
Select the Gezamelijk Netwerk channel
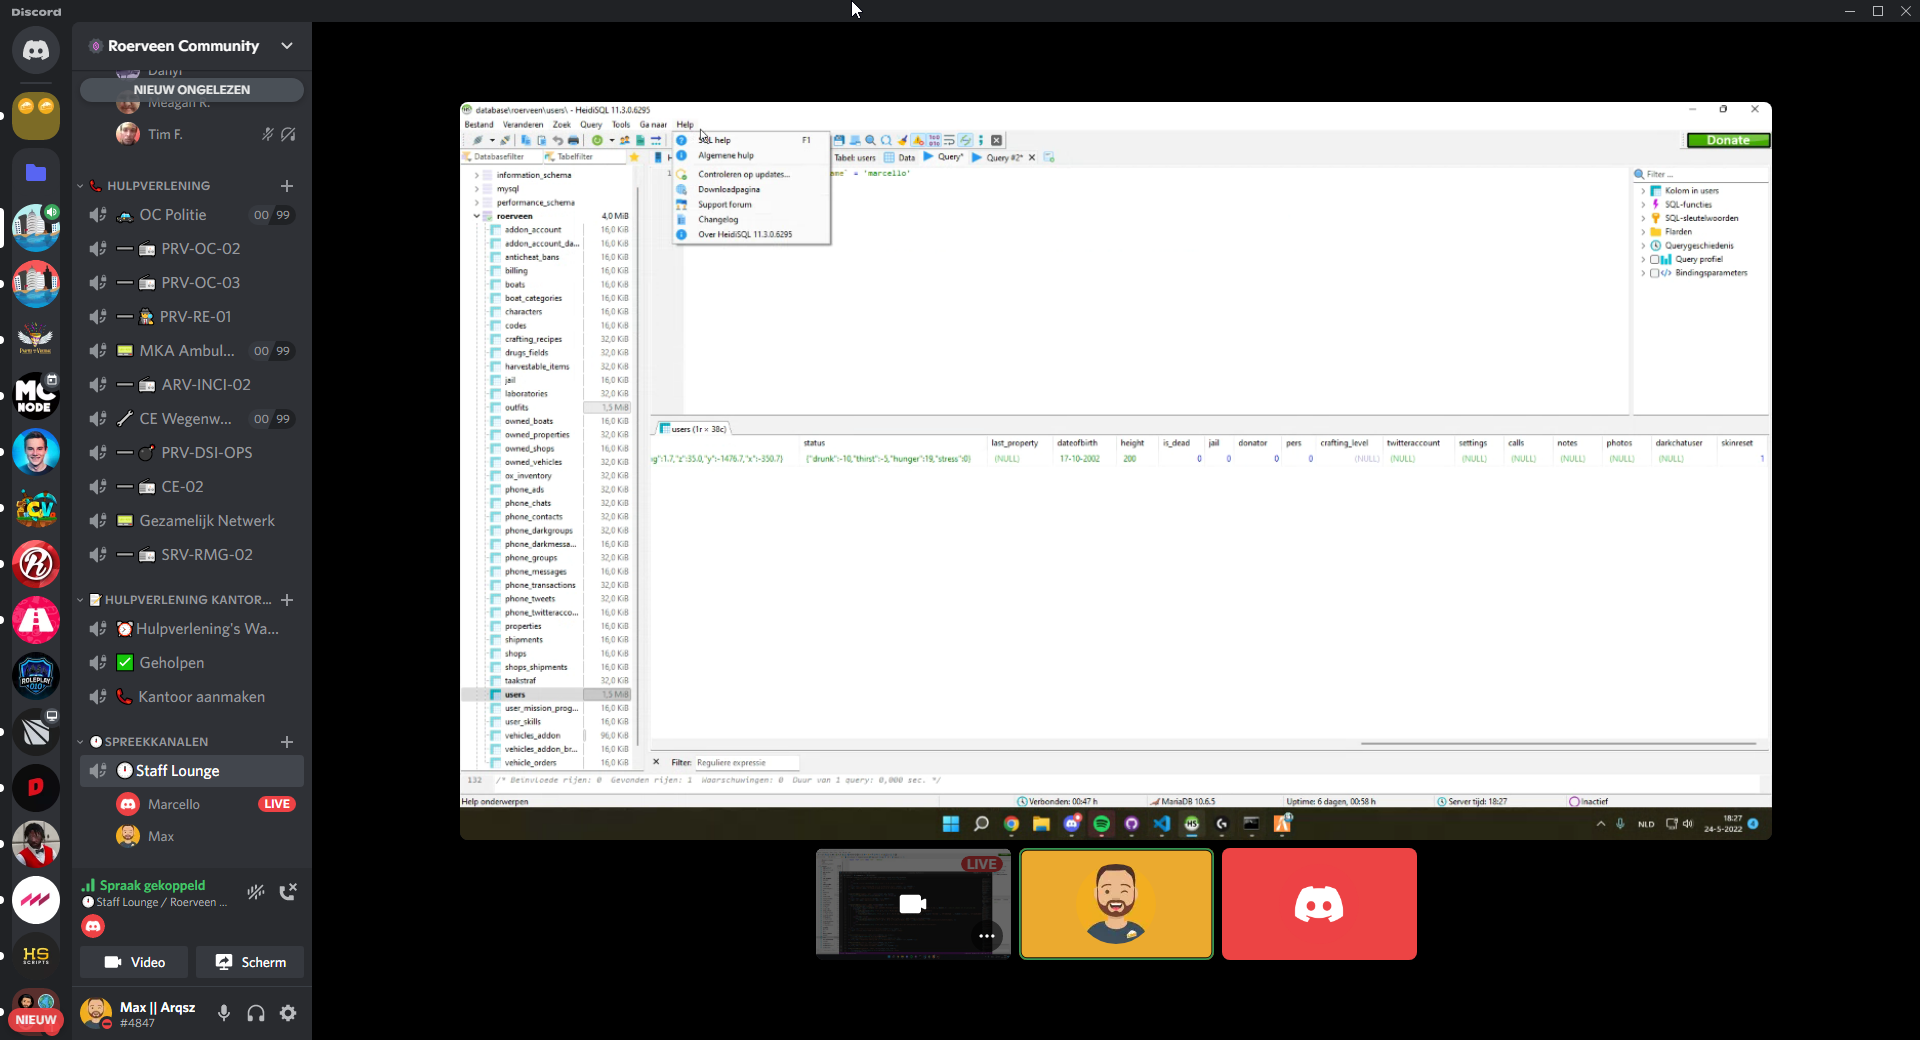(x=206, y=521)
